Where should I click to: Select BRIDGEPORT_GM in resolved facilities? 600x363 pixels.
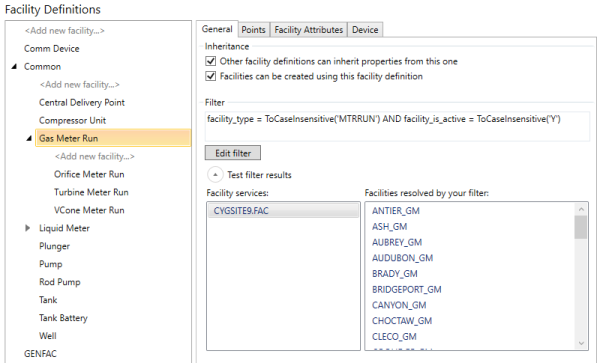(407, 289)
